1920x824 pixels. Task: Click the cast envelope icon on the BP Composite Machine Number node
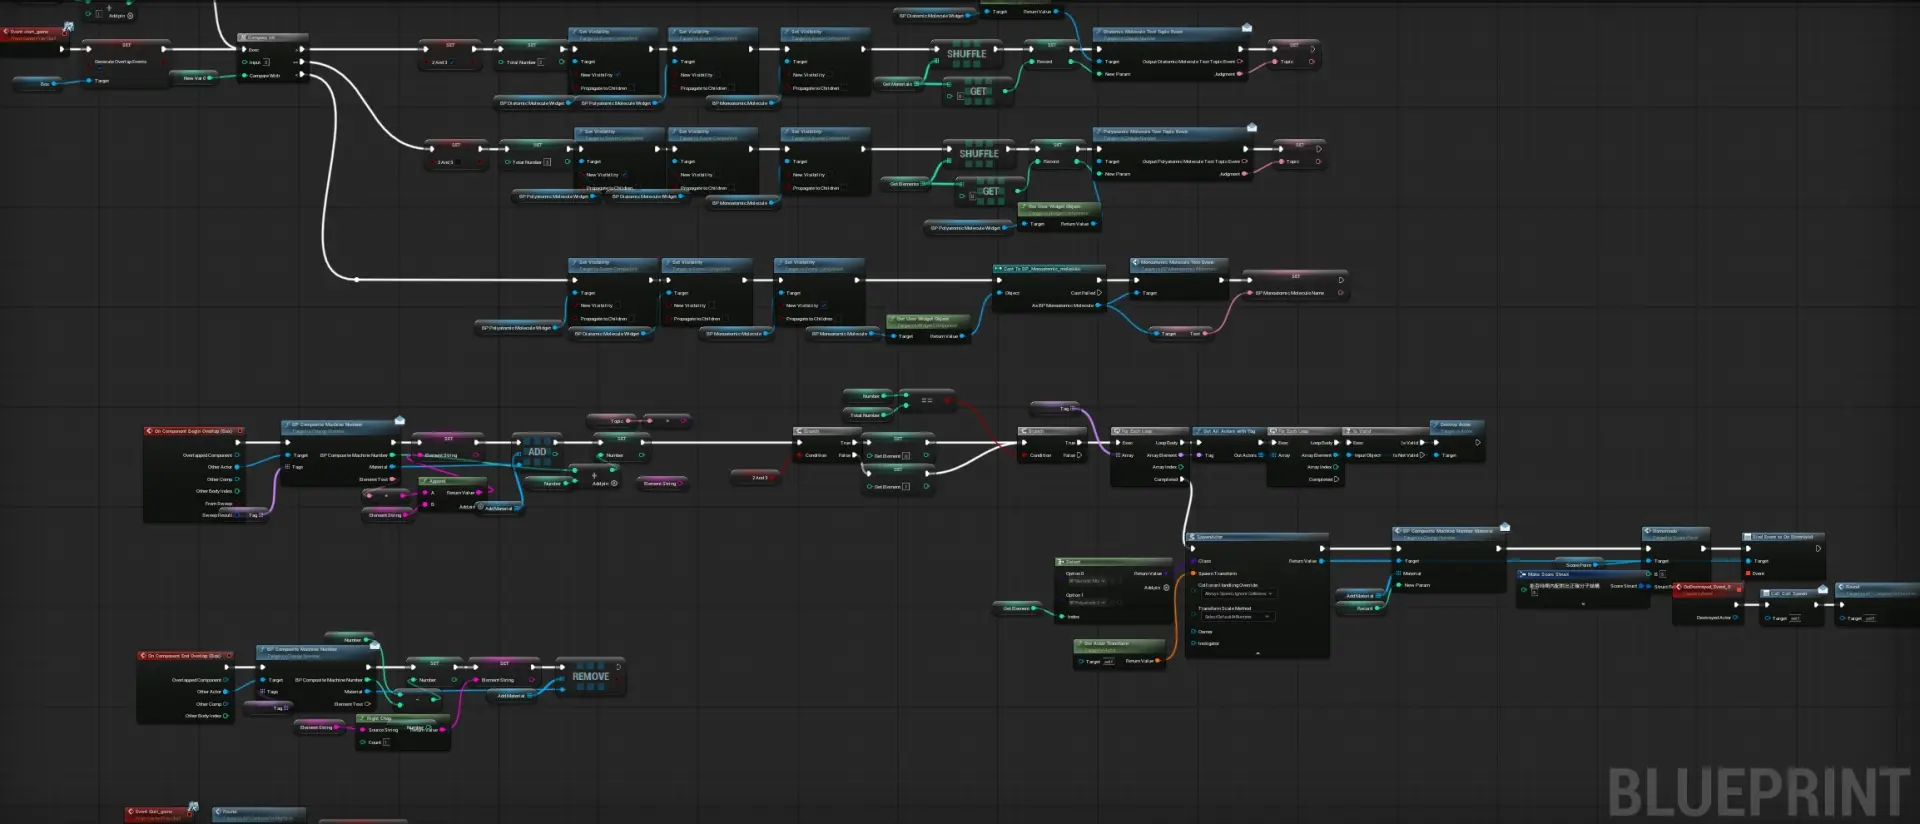tap(400, 420)
